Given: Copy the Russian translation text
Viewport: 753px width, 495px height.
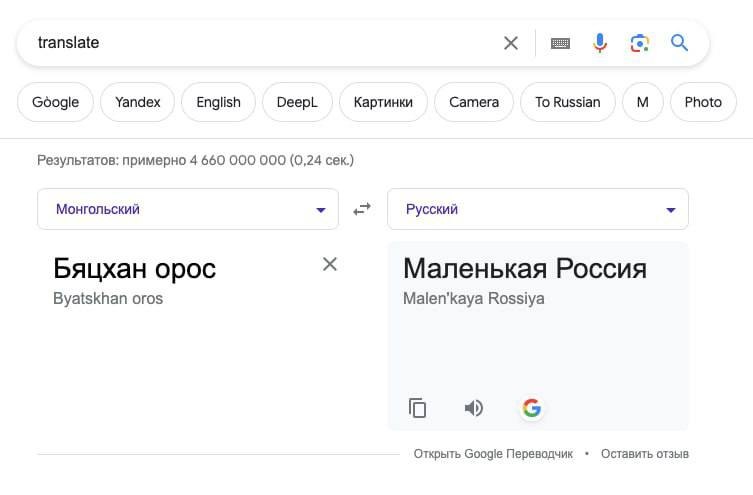Looking at the screenshot, I should tap(417, 408).
